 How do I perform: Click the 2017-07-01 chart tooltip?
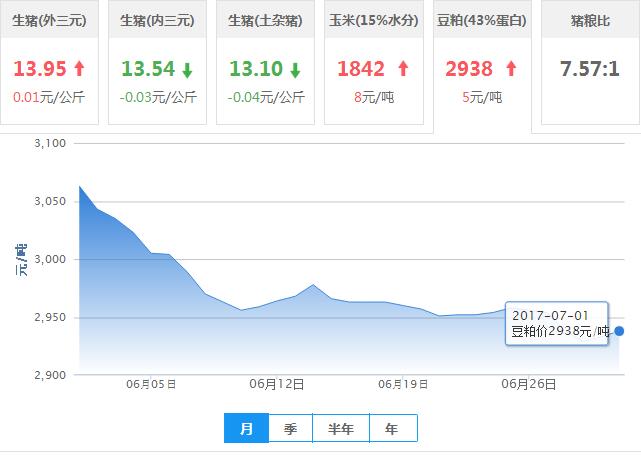(x=557, y=323)
